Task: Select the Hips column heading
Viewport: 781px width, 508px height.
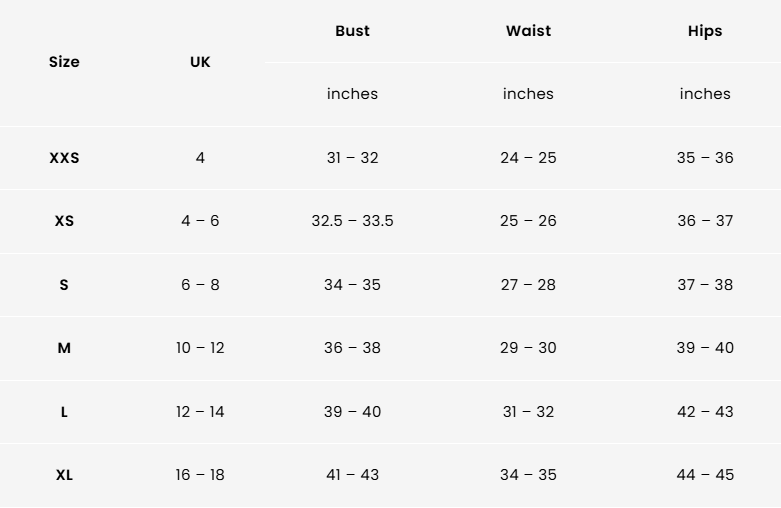Action: [705, 31]
